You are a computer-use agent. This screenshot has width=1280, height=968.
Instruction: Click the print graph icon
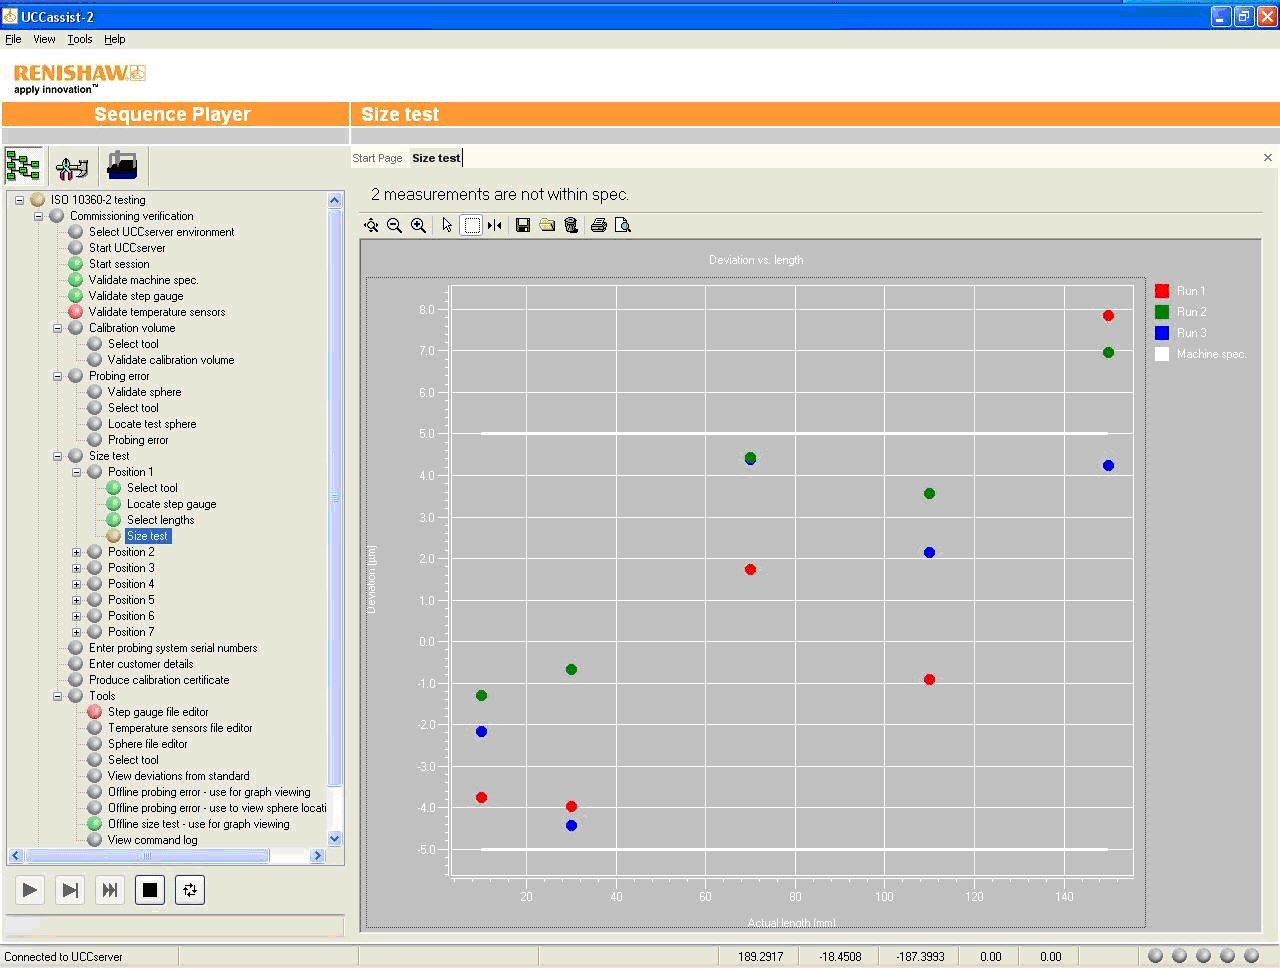[598, 226]
